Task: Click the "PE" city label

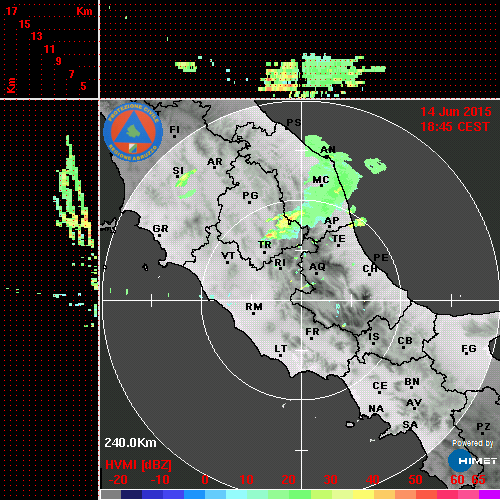Action: point(381,258)
